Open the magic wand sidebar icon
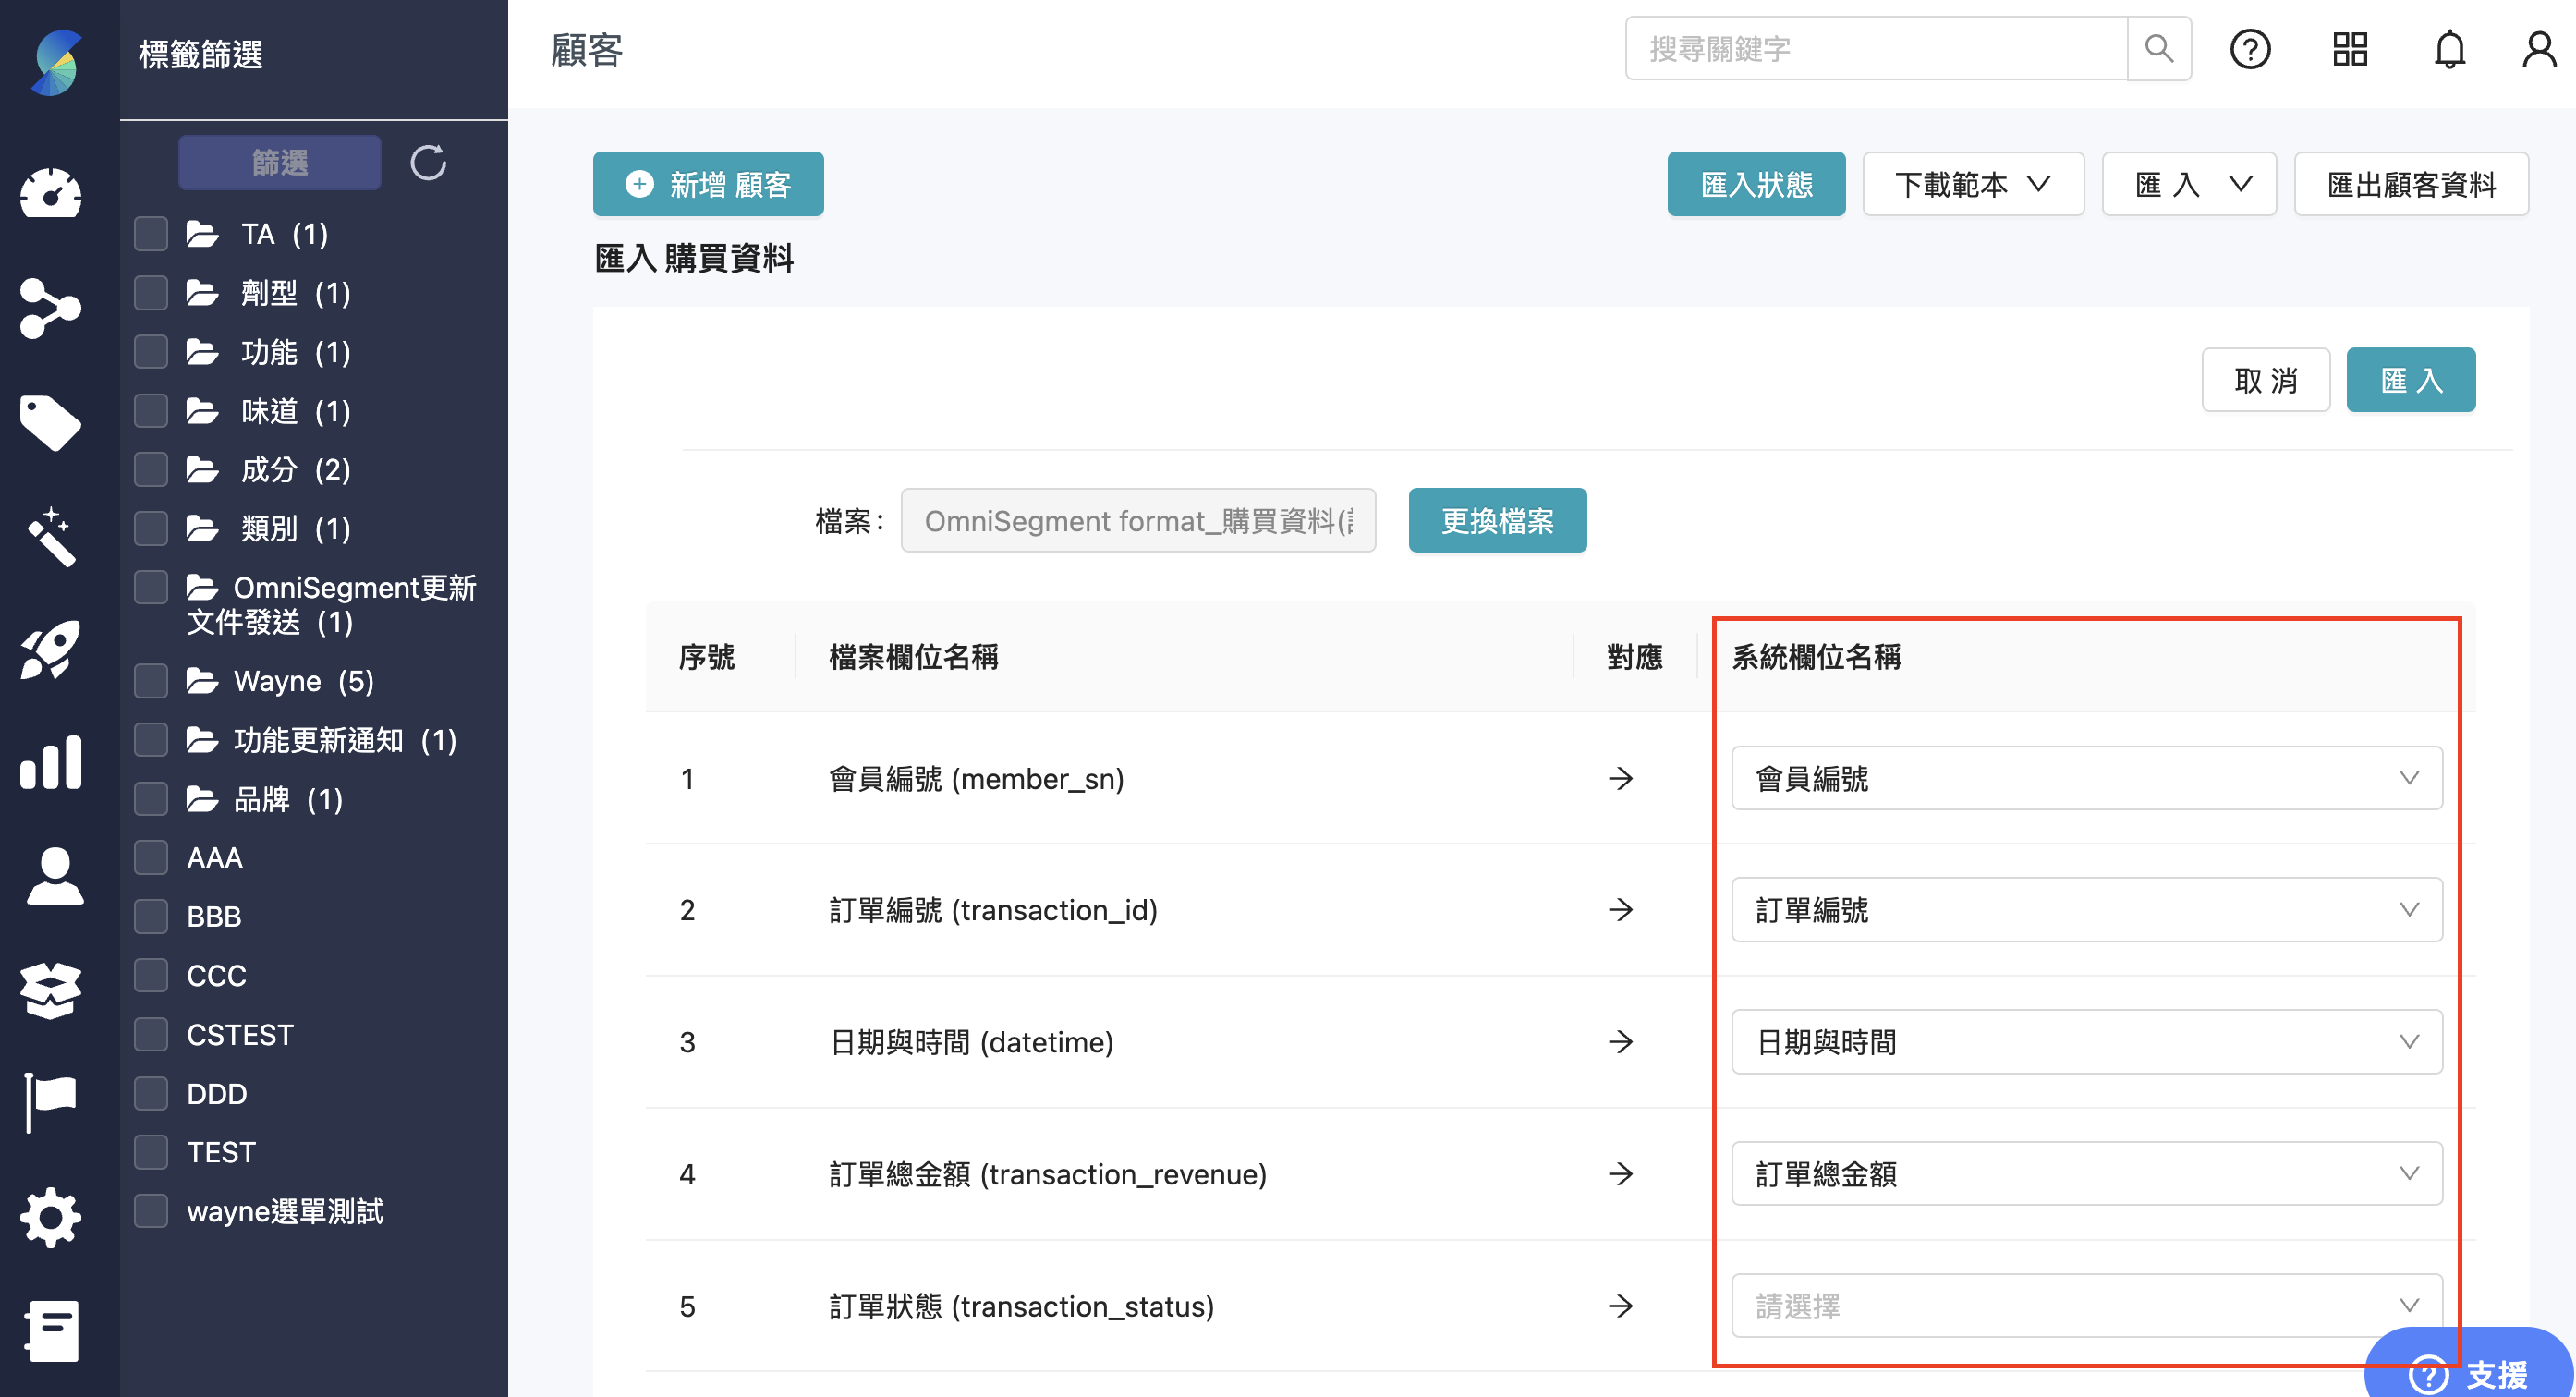This screenshot has height=1397, width=2576. (51, 537)
